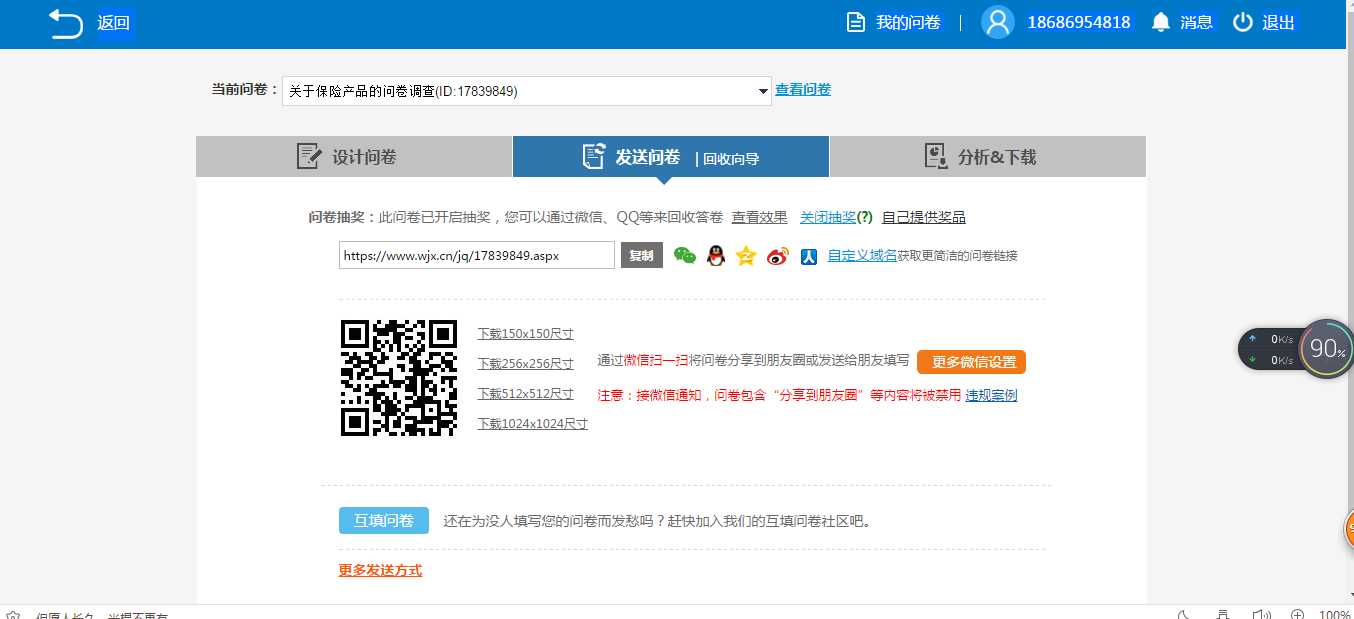This screenshot has height=619, width=1354.
Task: Open account 18686954818 menu
Action: point(1079,22)
